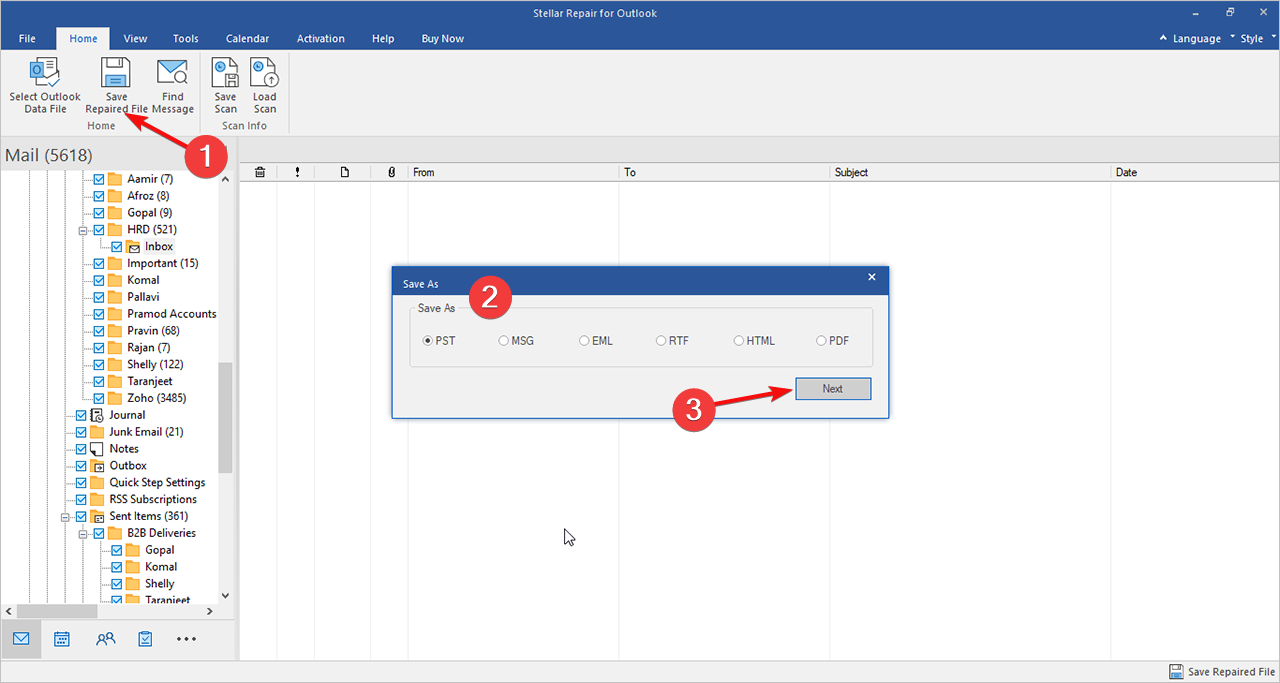Sort by the Subject column header
This screenshot has width=1280, height=683.
point(970,172)
